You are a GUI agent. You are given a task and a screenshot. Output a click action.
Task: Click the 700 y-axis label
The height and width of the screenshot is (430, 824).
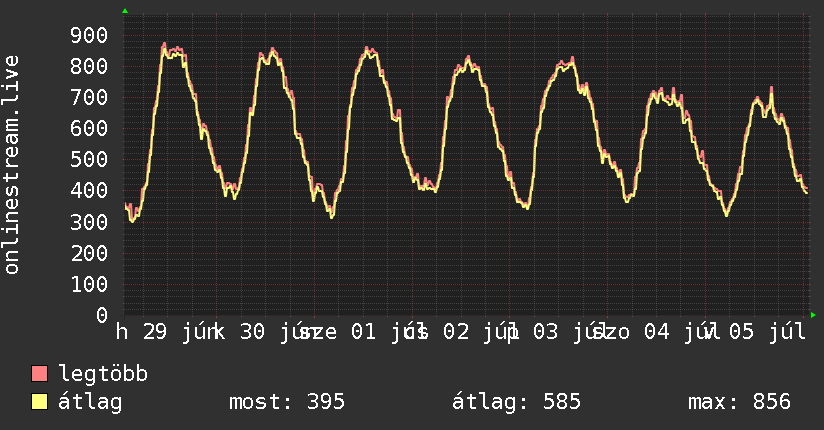click(x=89, y=97)
